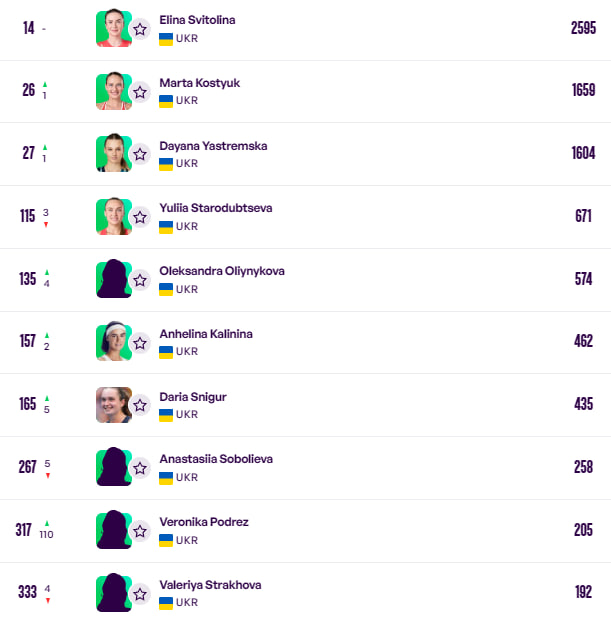
Task: Favorite Valeriya Strakhova using star
Action: point(140,594)
